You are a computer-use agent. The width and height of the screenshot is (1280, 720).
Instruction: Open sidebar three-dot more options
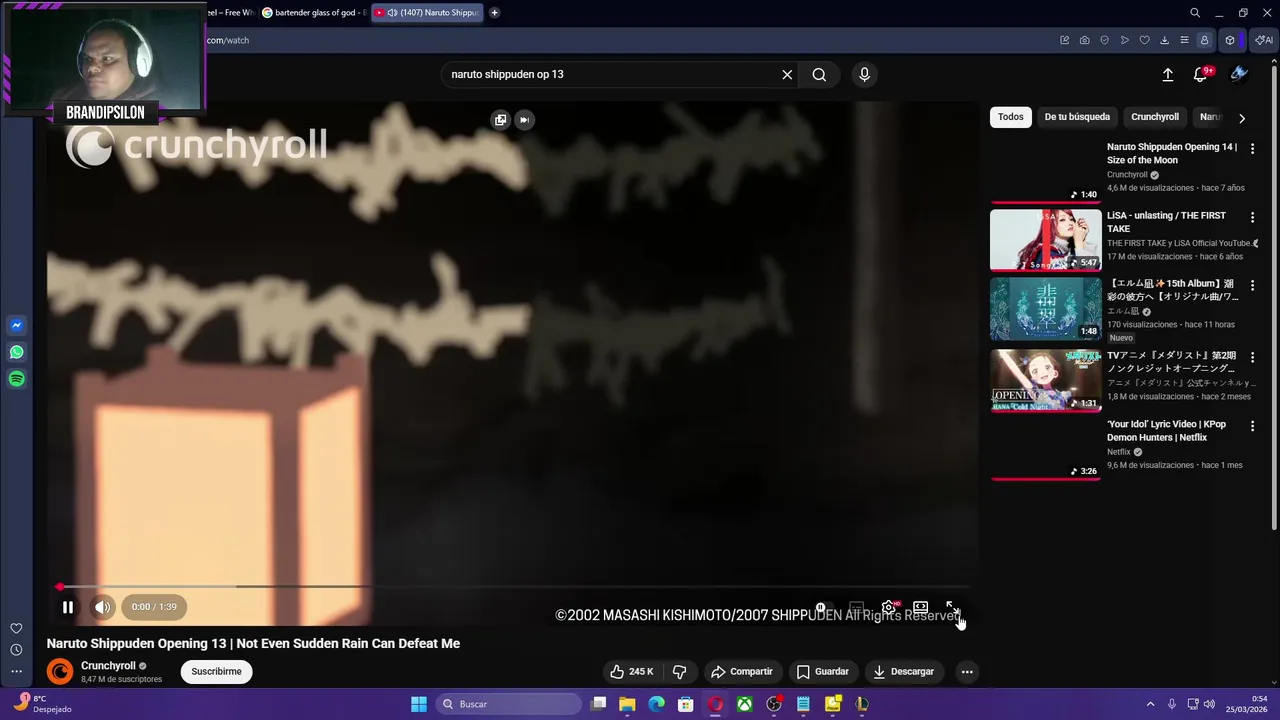[16, 672]
